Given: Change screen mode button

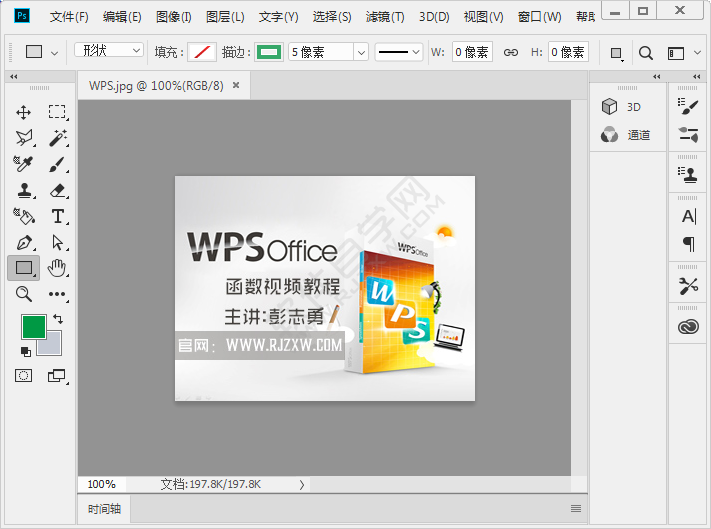Looking at the screenshot, I should pos(57,376).
